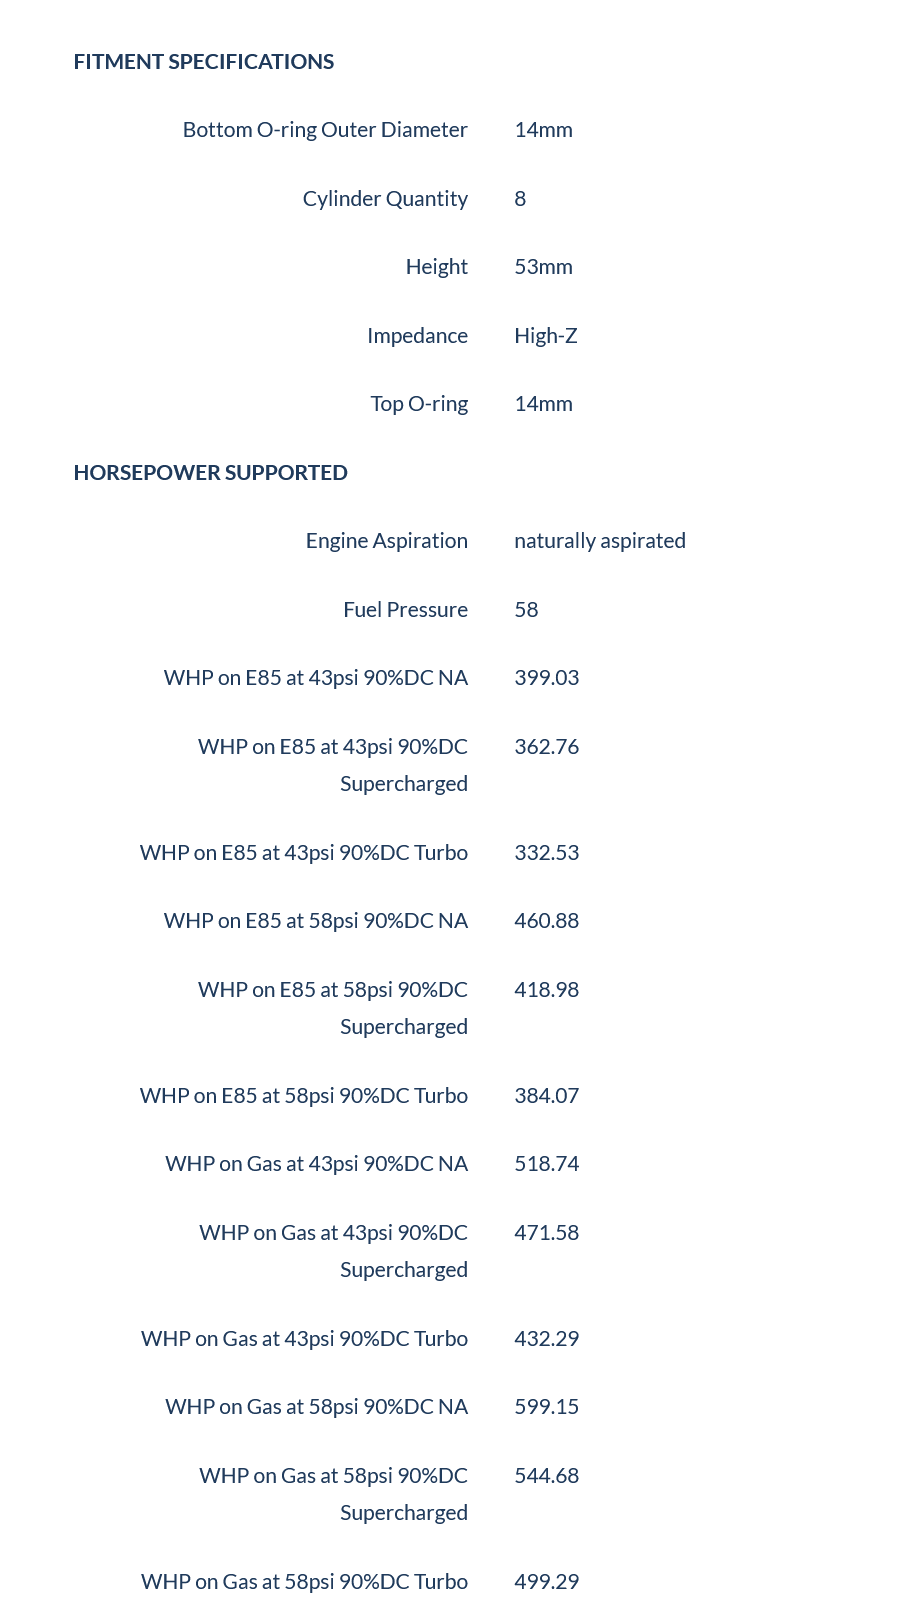Screen dimensions: 922x1621
Task: Select the Fuel Pressure label
Action: pos(405,610)
